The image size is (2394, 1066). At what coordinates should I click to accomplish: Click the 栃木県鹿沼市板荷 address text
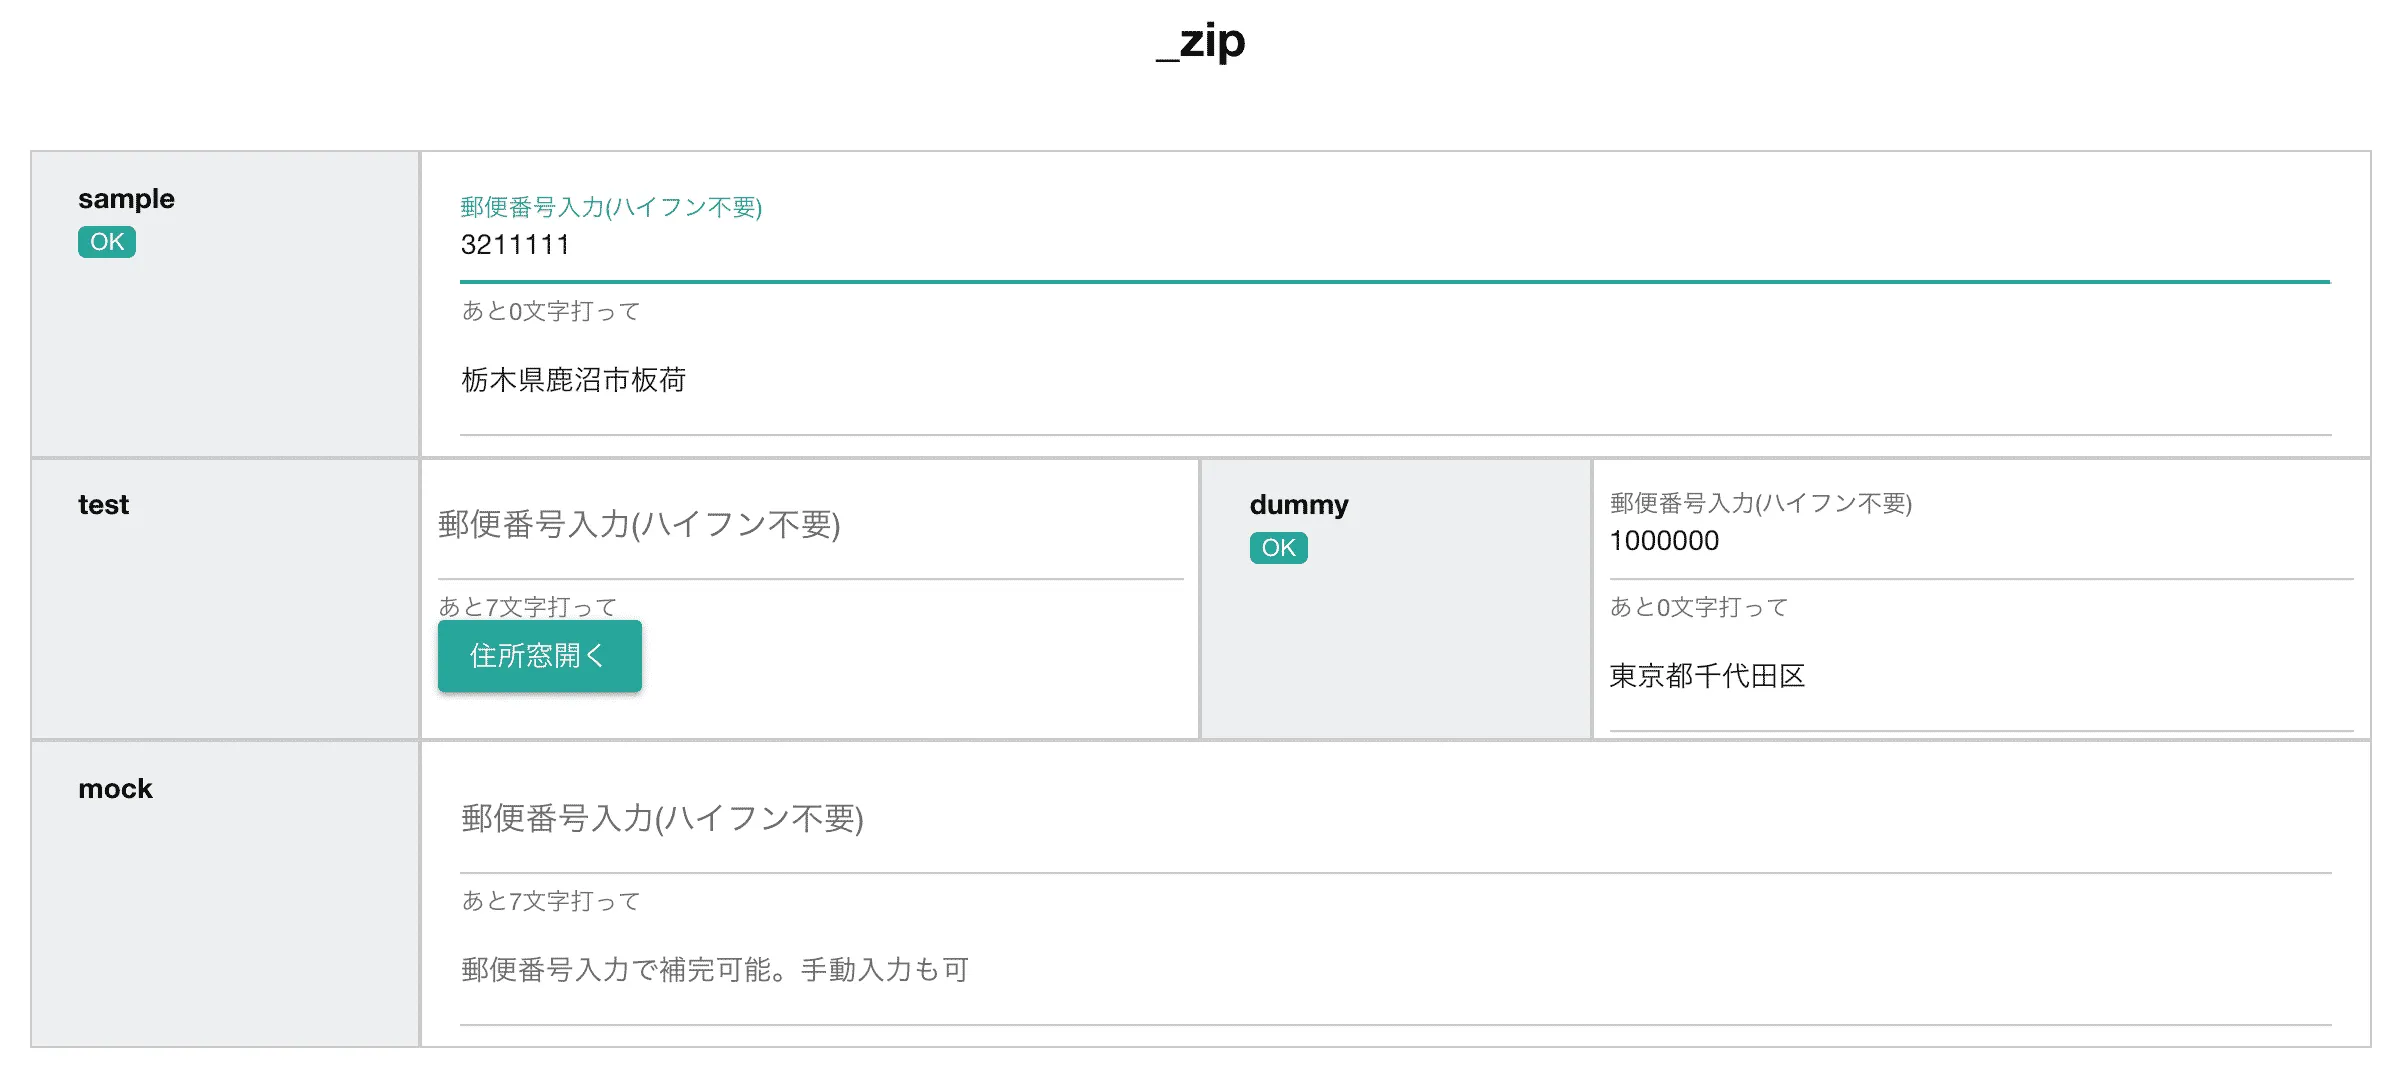[572, 380]
